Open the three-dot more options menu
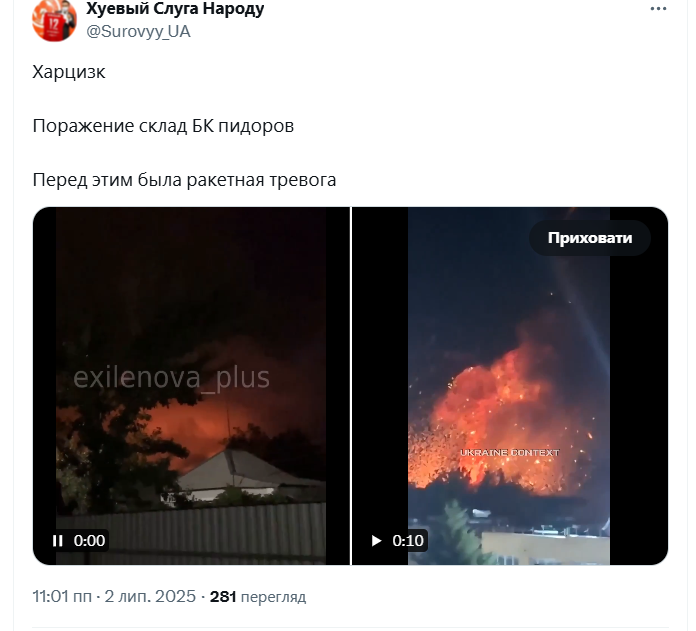The height and width of the screenshot is (631, 696). (x=658, y=9)
